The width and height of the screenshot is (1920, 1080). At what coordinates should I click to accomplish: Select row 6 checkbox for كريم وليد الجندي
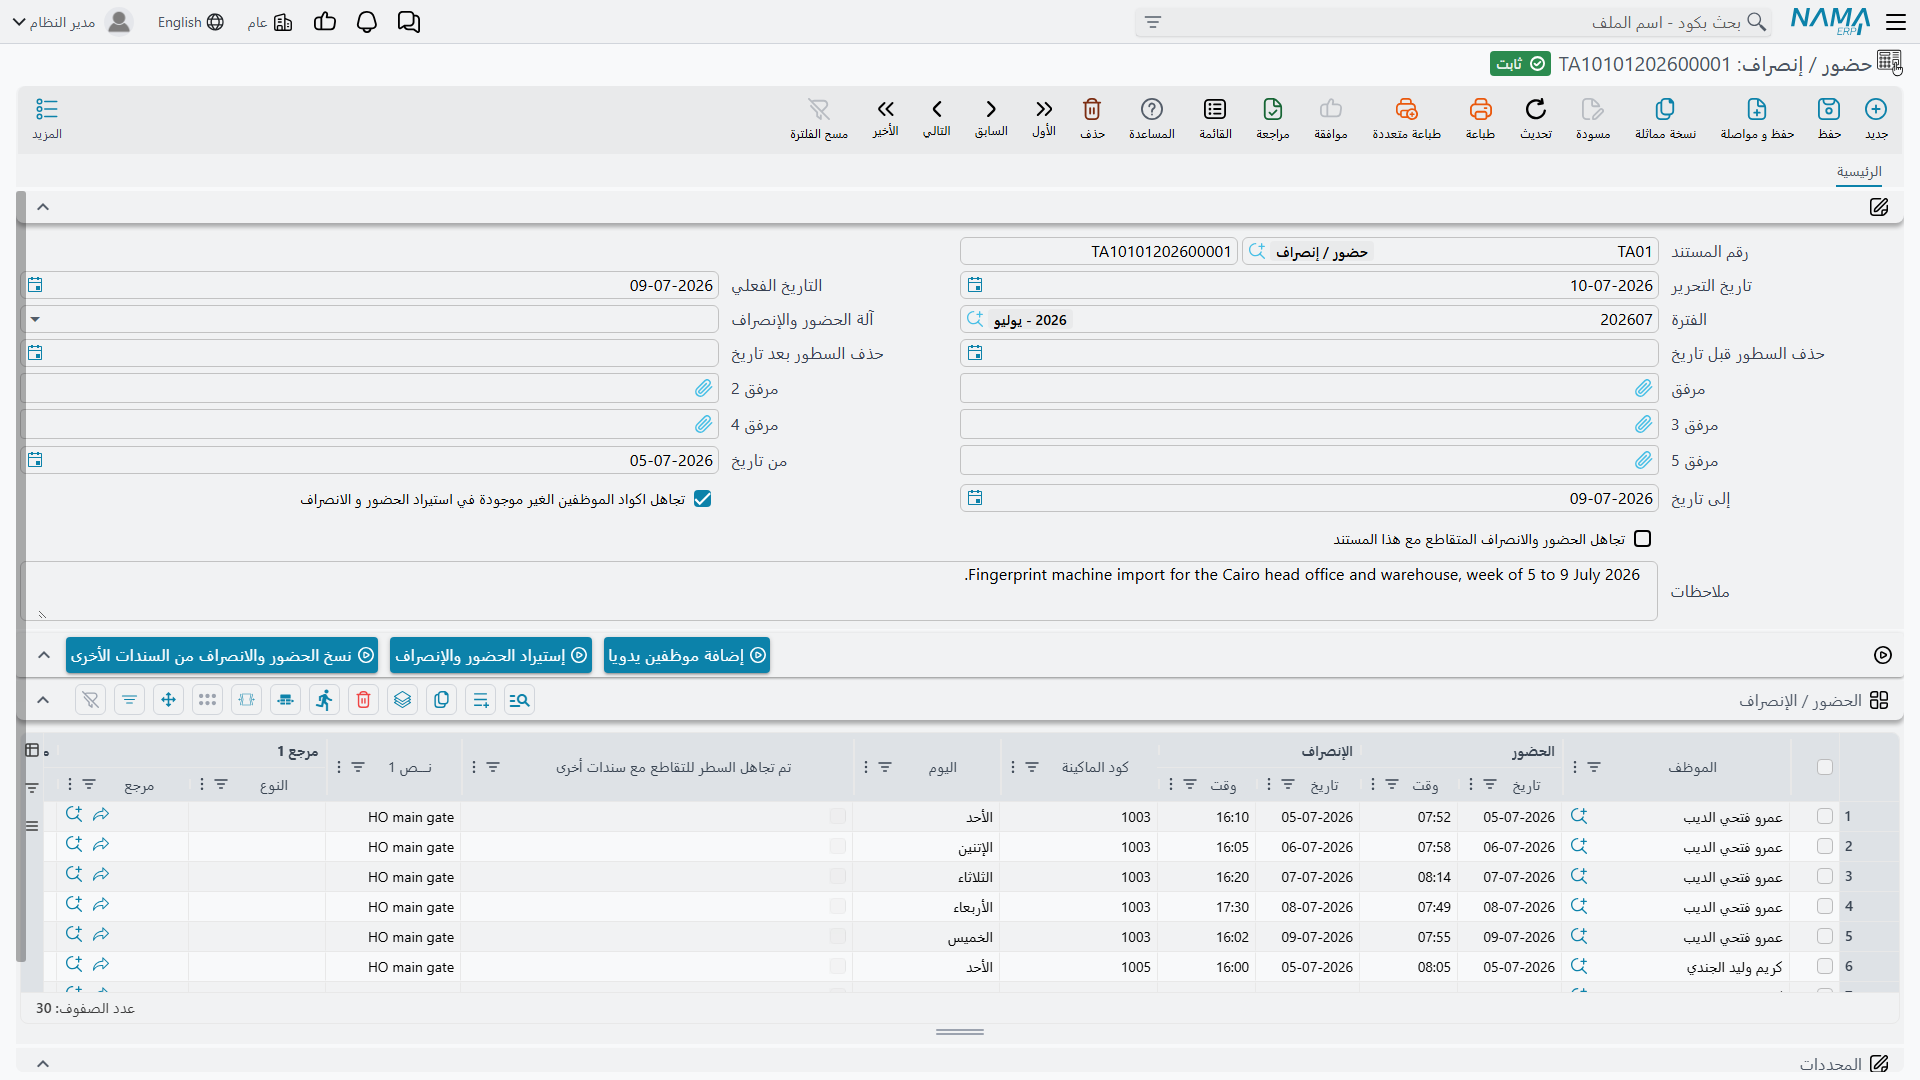pos(1825,967)
